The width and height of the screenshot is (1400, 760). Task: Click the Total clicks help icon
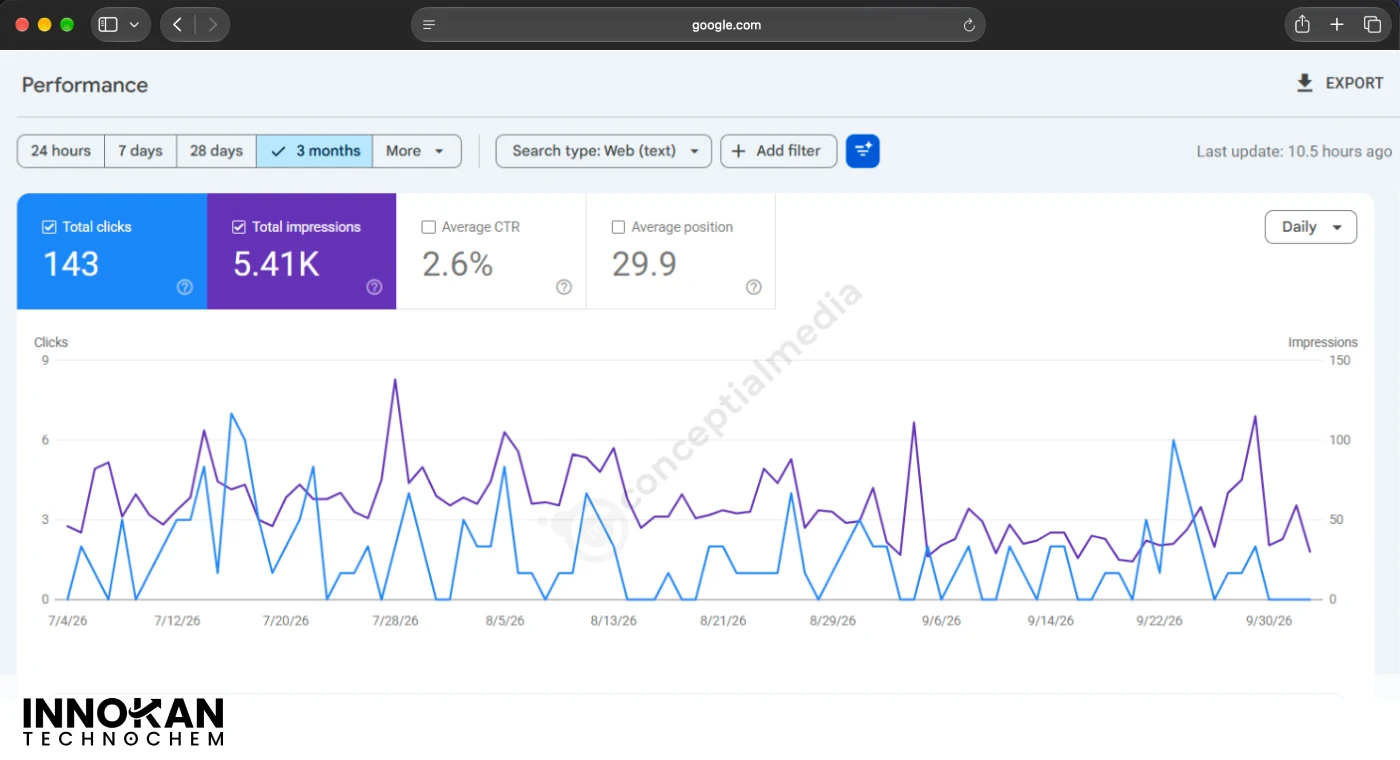(x=184, y=287)
